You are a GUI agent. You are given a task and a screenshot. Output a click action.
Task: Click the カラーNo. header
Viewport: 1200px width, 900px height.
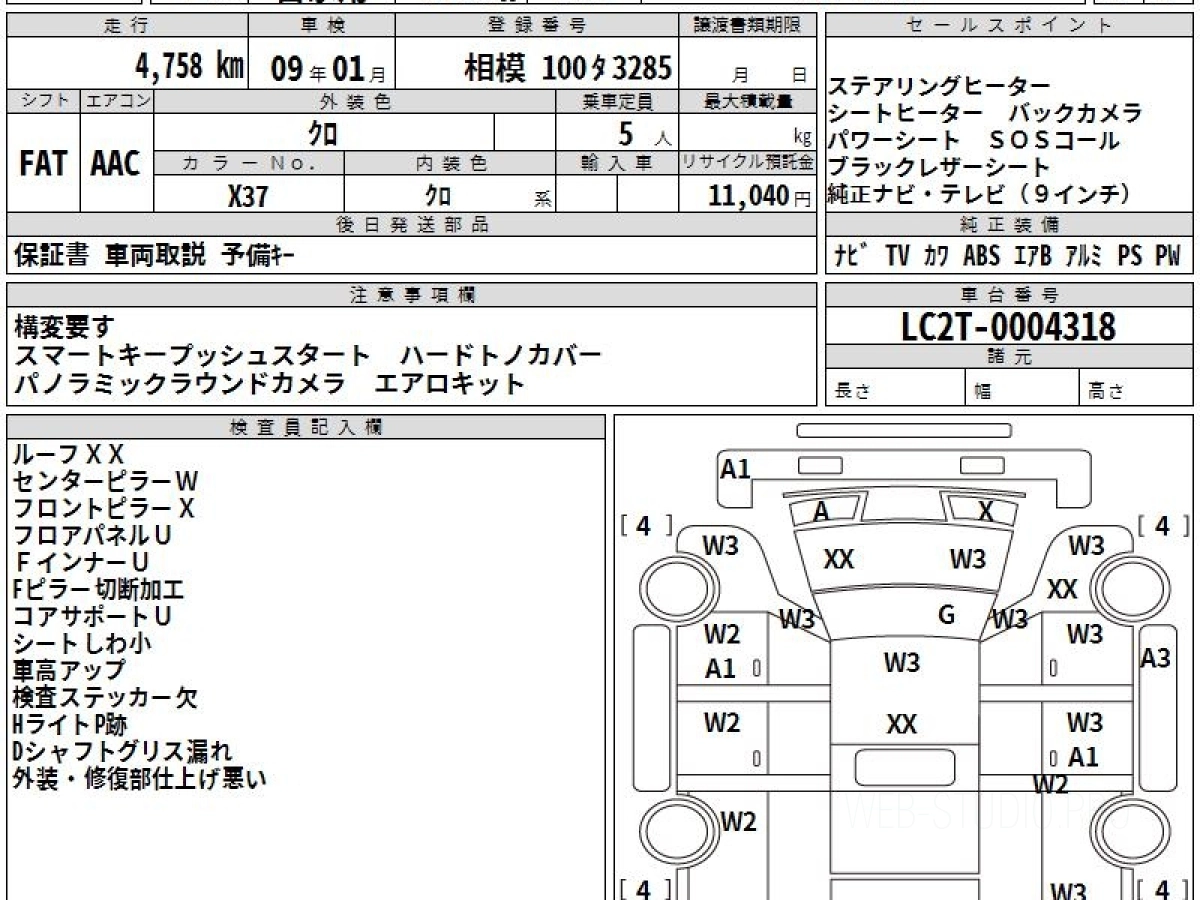pyautogui.click(x=250, y=163)
